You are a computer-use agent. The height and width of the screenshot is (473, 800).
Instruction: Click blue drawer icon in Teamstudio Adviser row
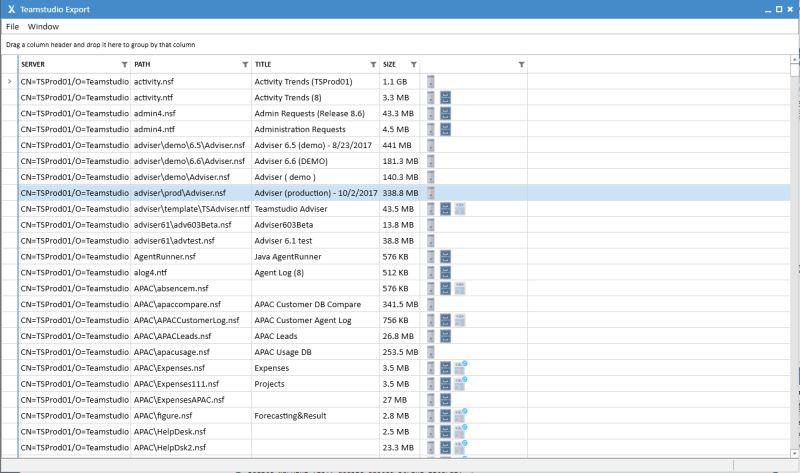point(445,209)
